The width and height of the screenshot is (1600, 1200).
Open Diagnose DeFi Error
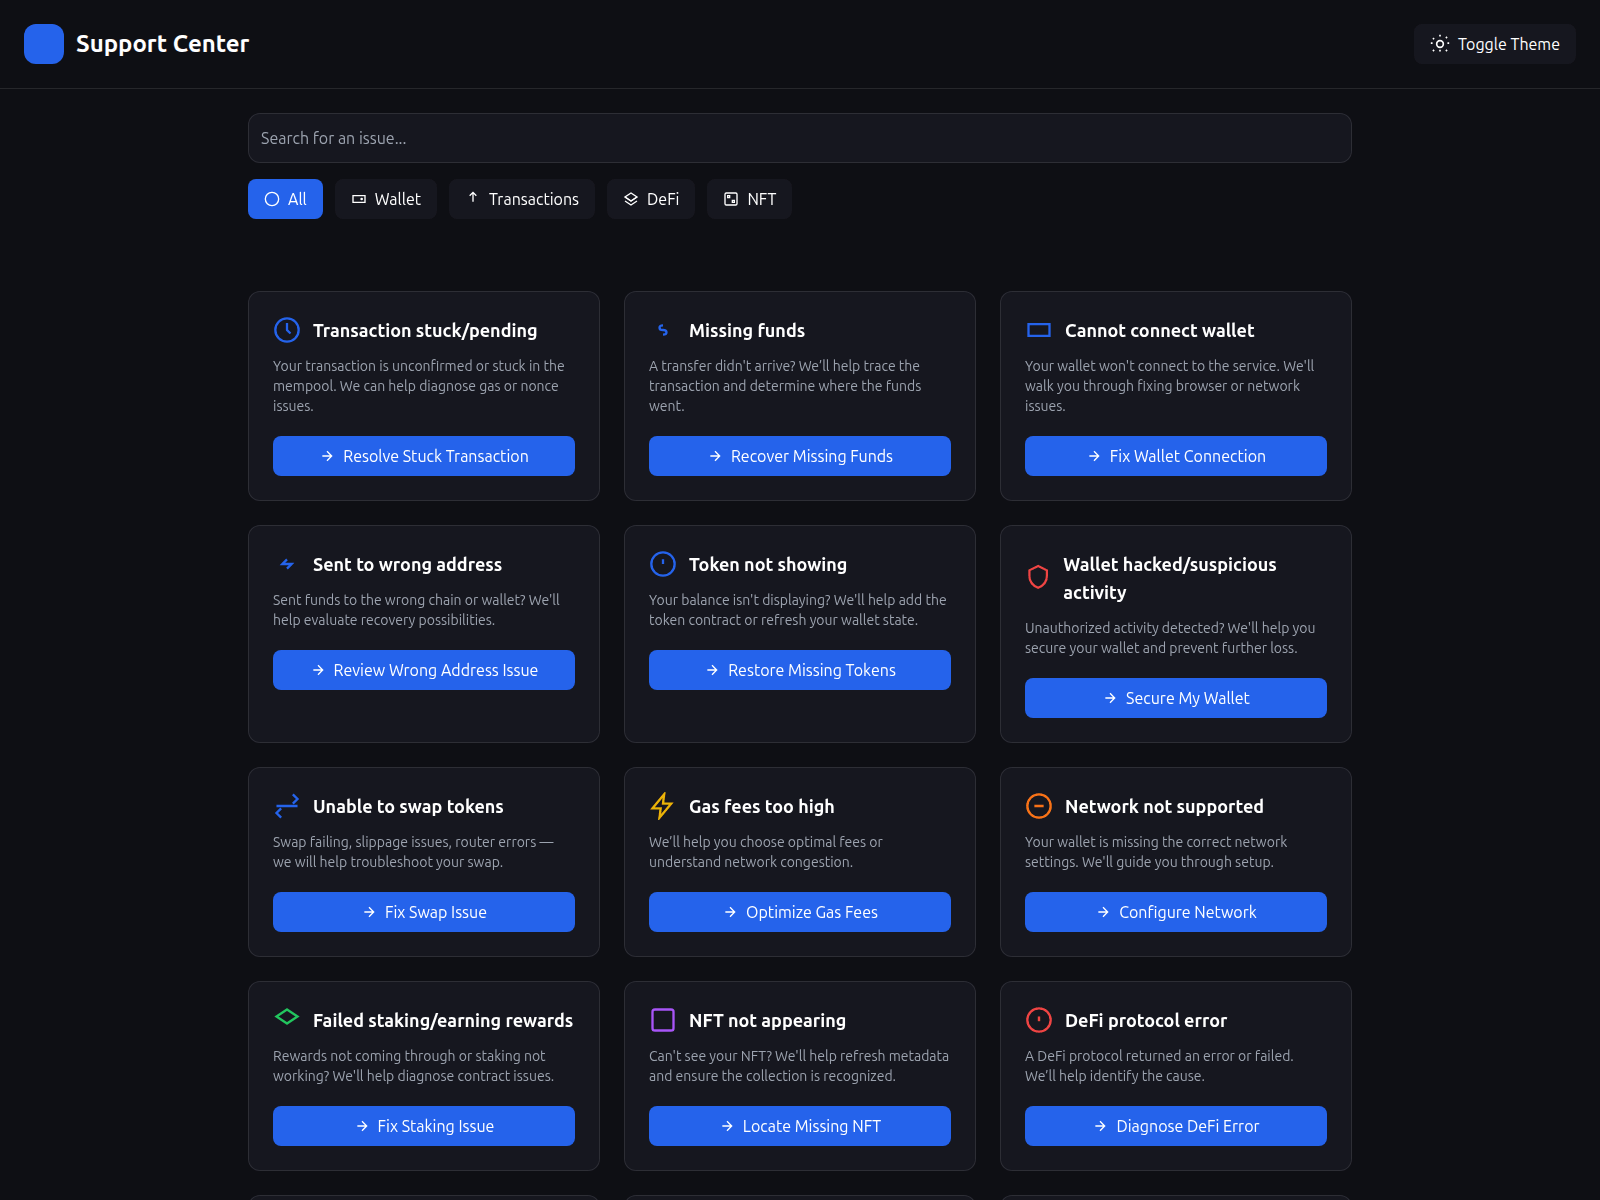coord(1175,1126)
